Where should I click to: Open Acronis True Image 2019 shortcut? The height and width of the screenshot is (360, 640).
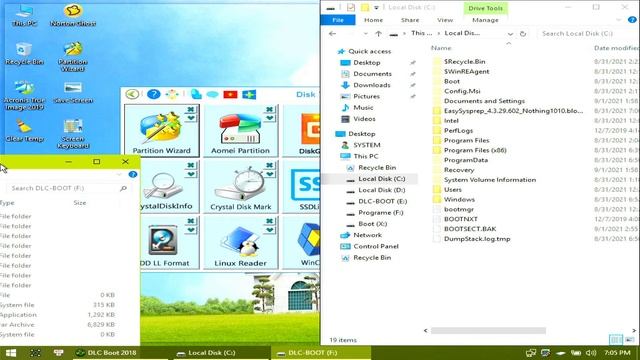click(x=24, y=95)
